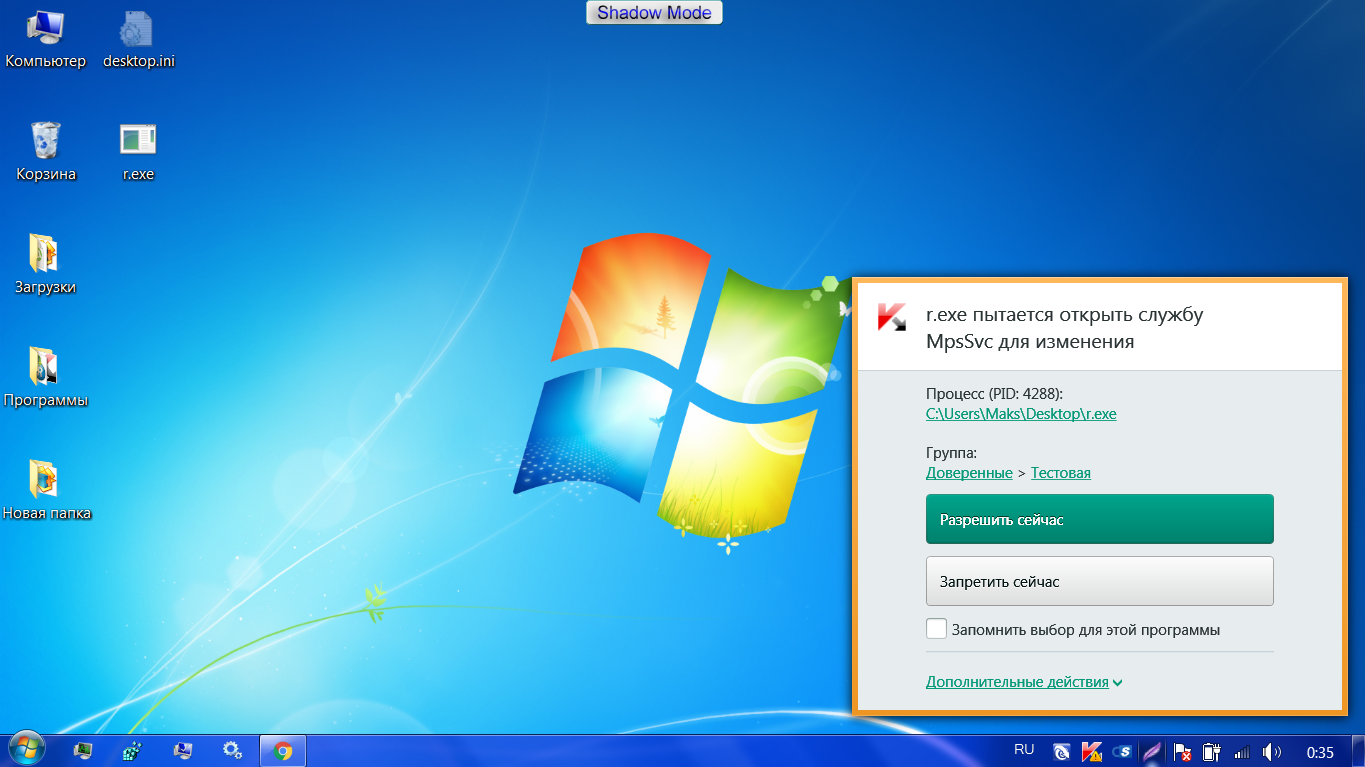
Task: Click the Тестовая group link
Action: [x=1061, y=472]
